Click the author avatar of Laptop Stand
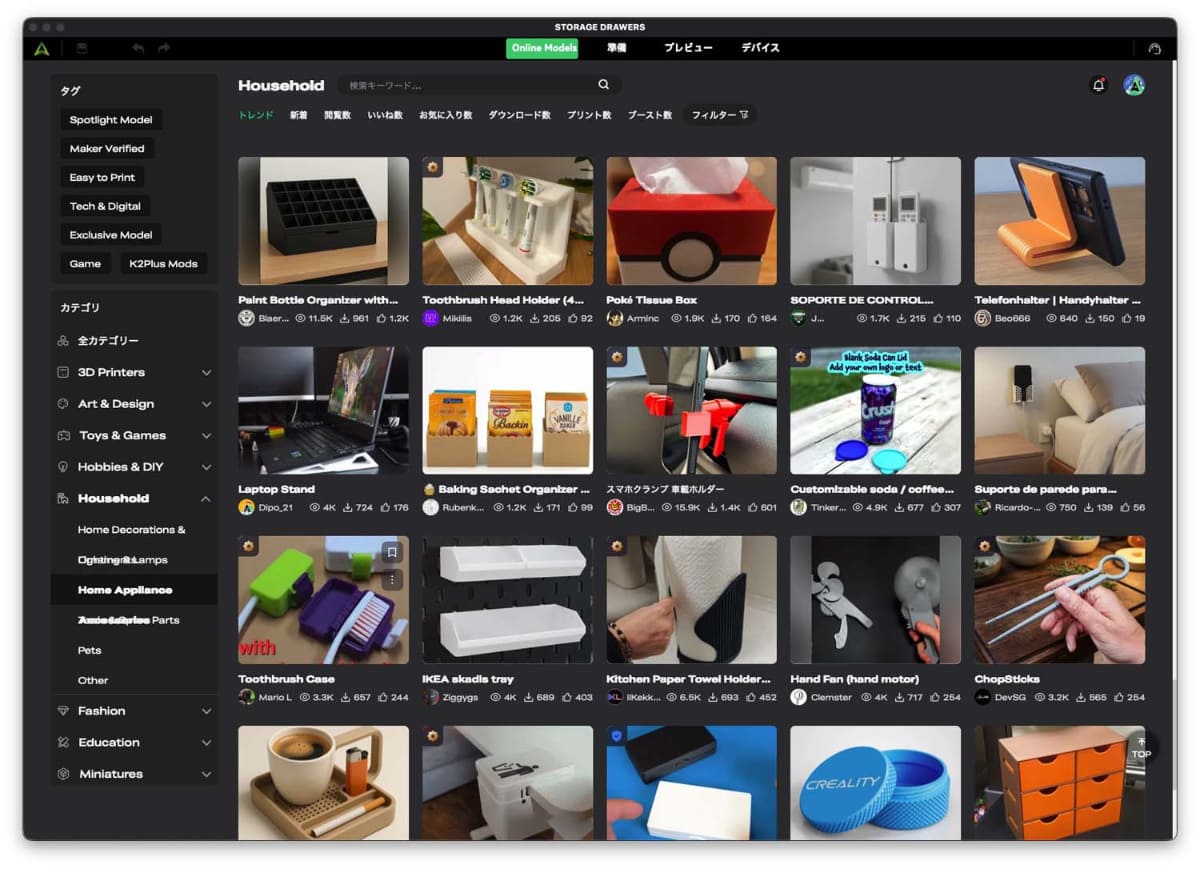The height and width of the screenshot is (869, 1200). click(x=247, y=507)
